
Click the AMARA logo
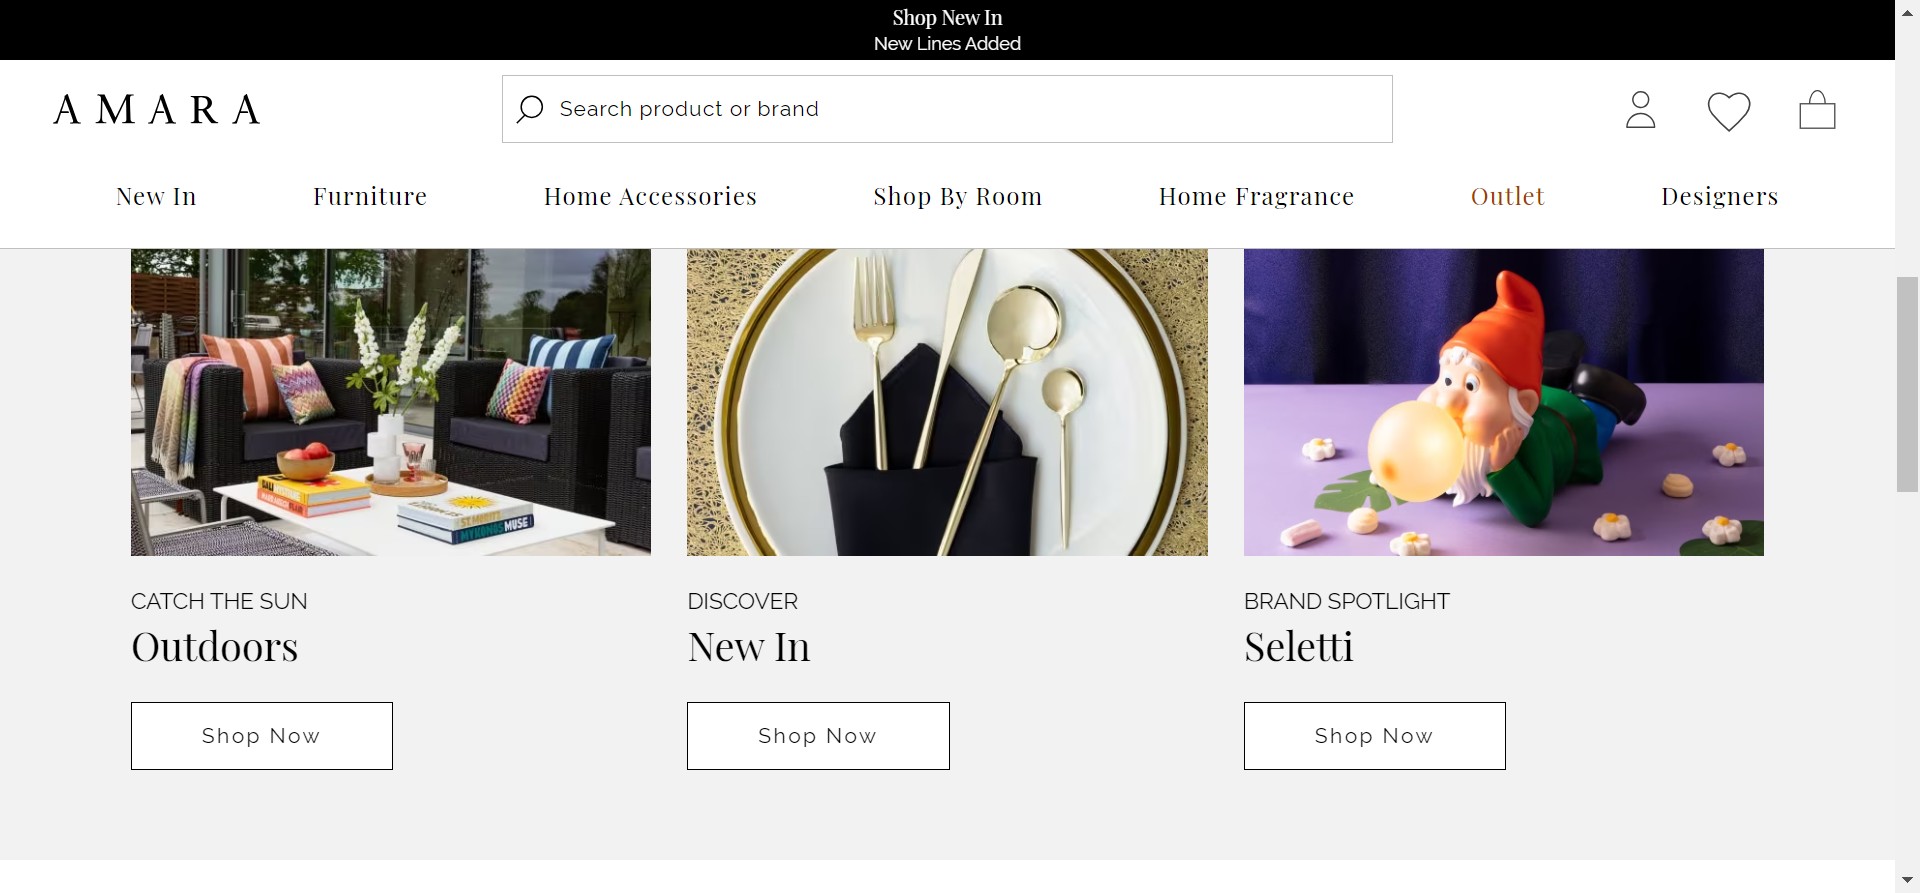[x=157, y=109]
